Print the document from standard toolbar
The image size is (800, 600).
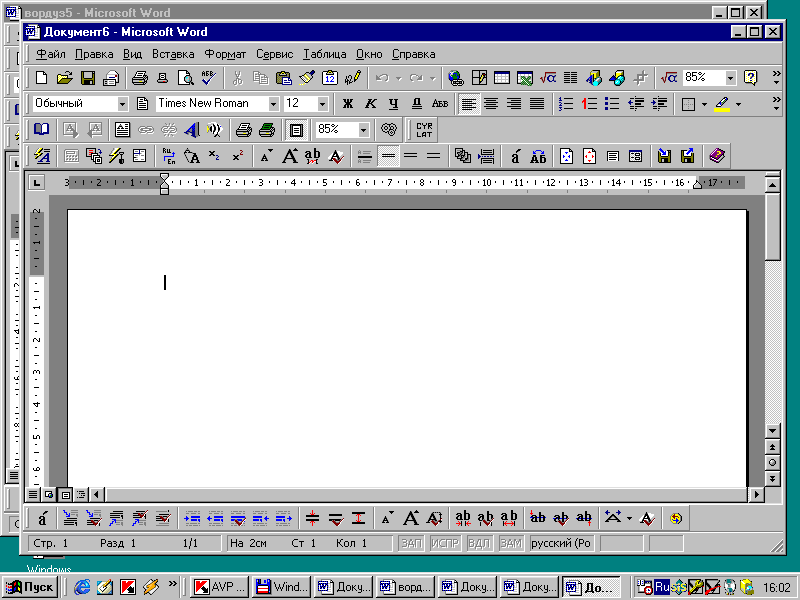140,78
